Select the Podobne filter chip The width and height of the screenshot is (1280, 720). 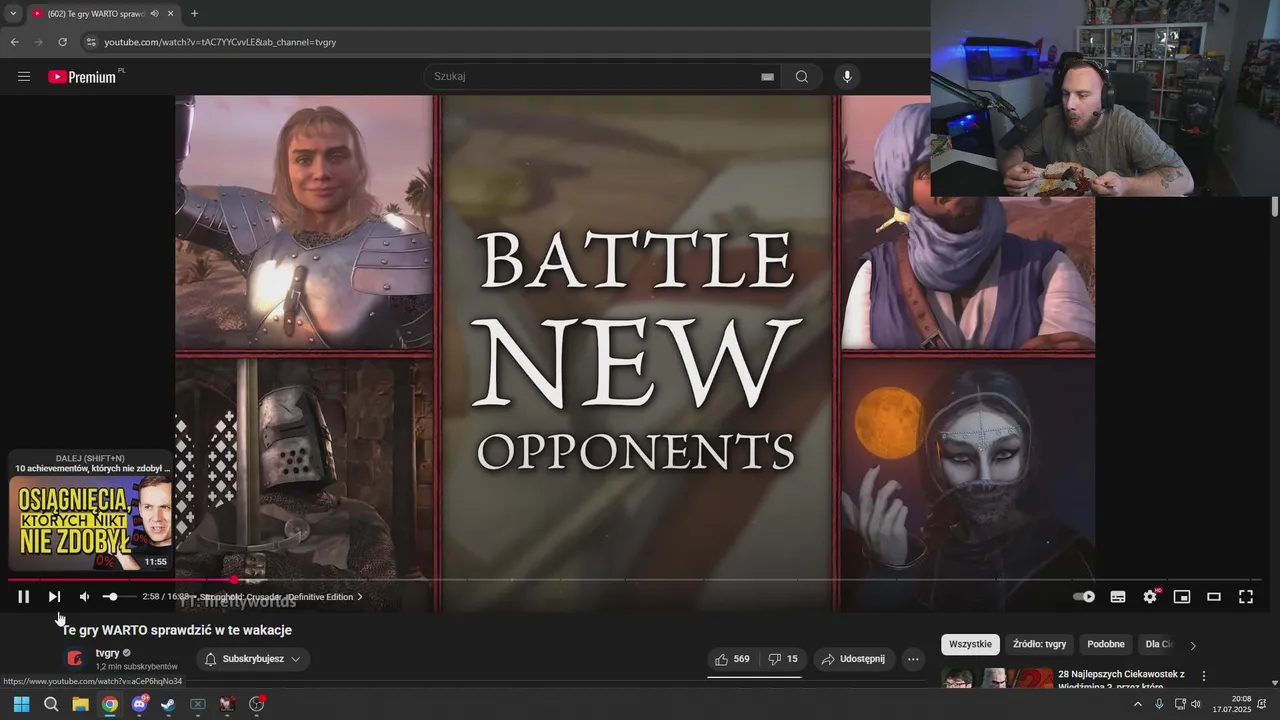pyautogui.click(x=1106, y=644)
